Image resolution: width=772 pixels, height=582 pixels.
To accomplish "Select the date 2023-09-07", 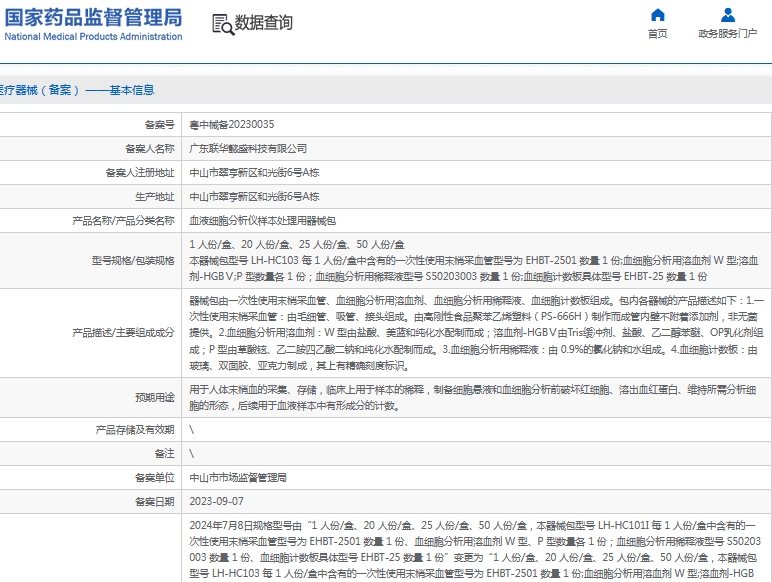I will pyautogui.click(x=217, y=502).
